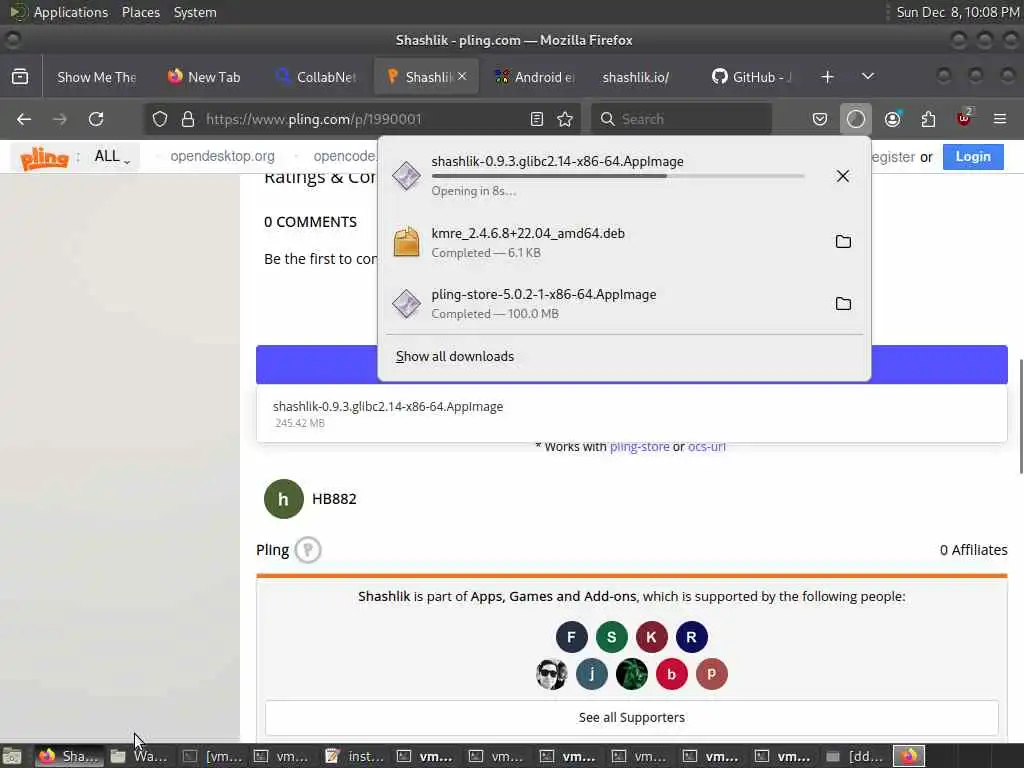Open supporter avatar P
The image size is (1024, 768).
tap(711, 674)
